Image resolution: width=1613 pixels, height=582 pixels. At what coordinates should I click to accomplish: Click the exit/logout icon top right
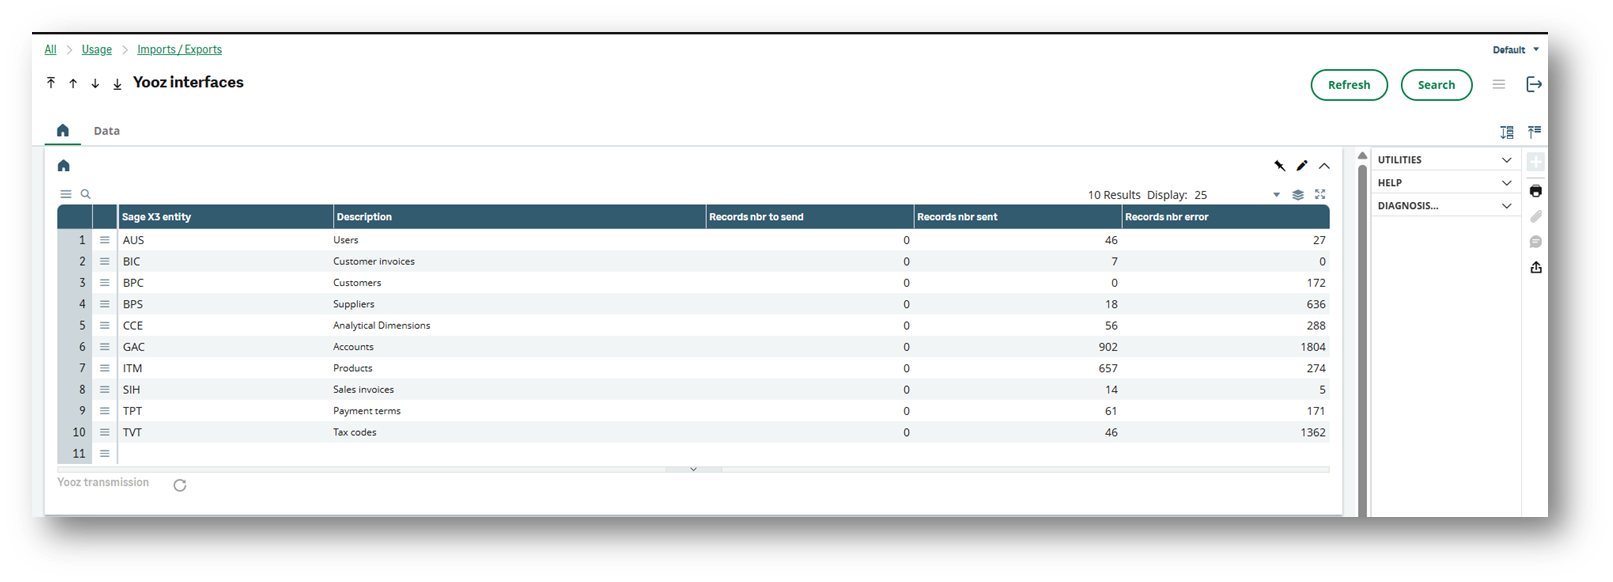click(x=1534, y=85)
